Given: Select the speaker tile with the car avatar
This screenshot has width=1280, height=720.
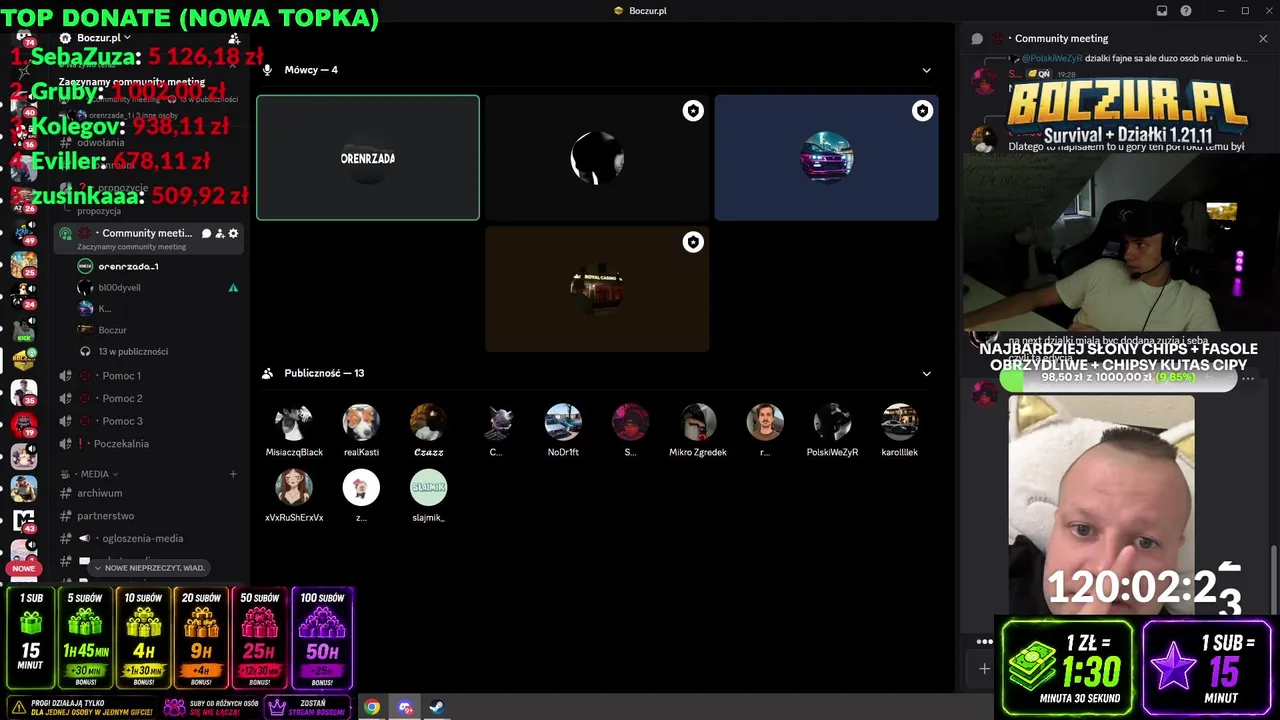Looking at the screenshot, I should point(826,158).
